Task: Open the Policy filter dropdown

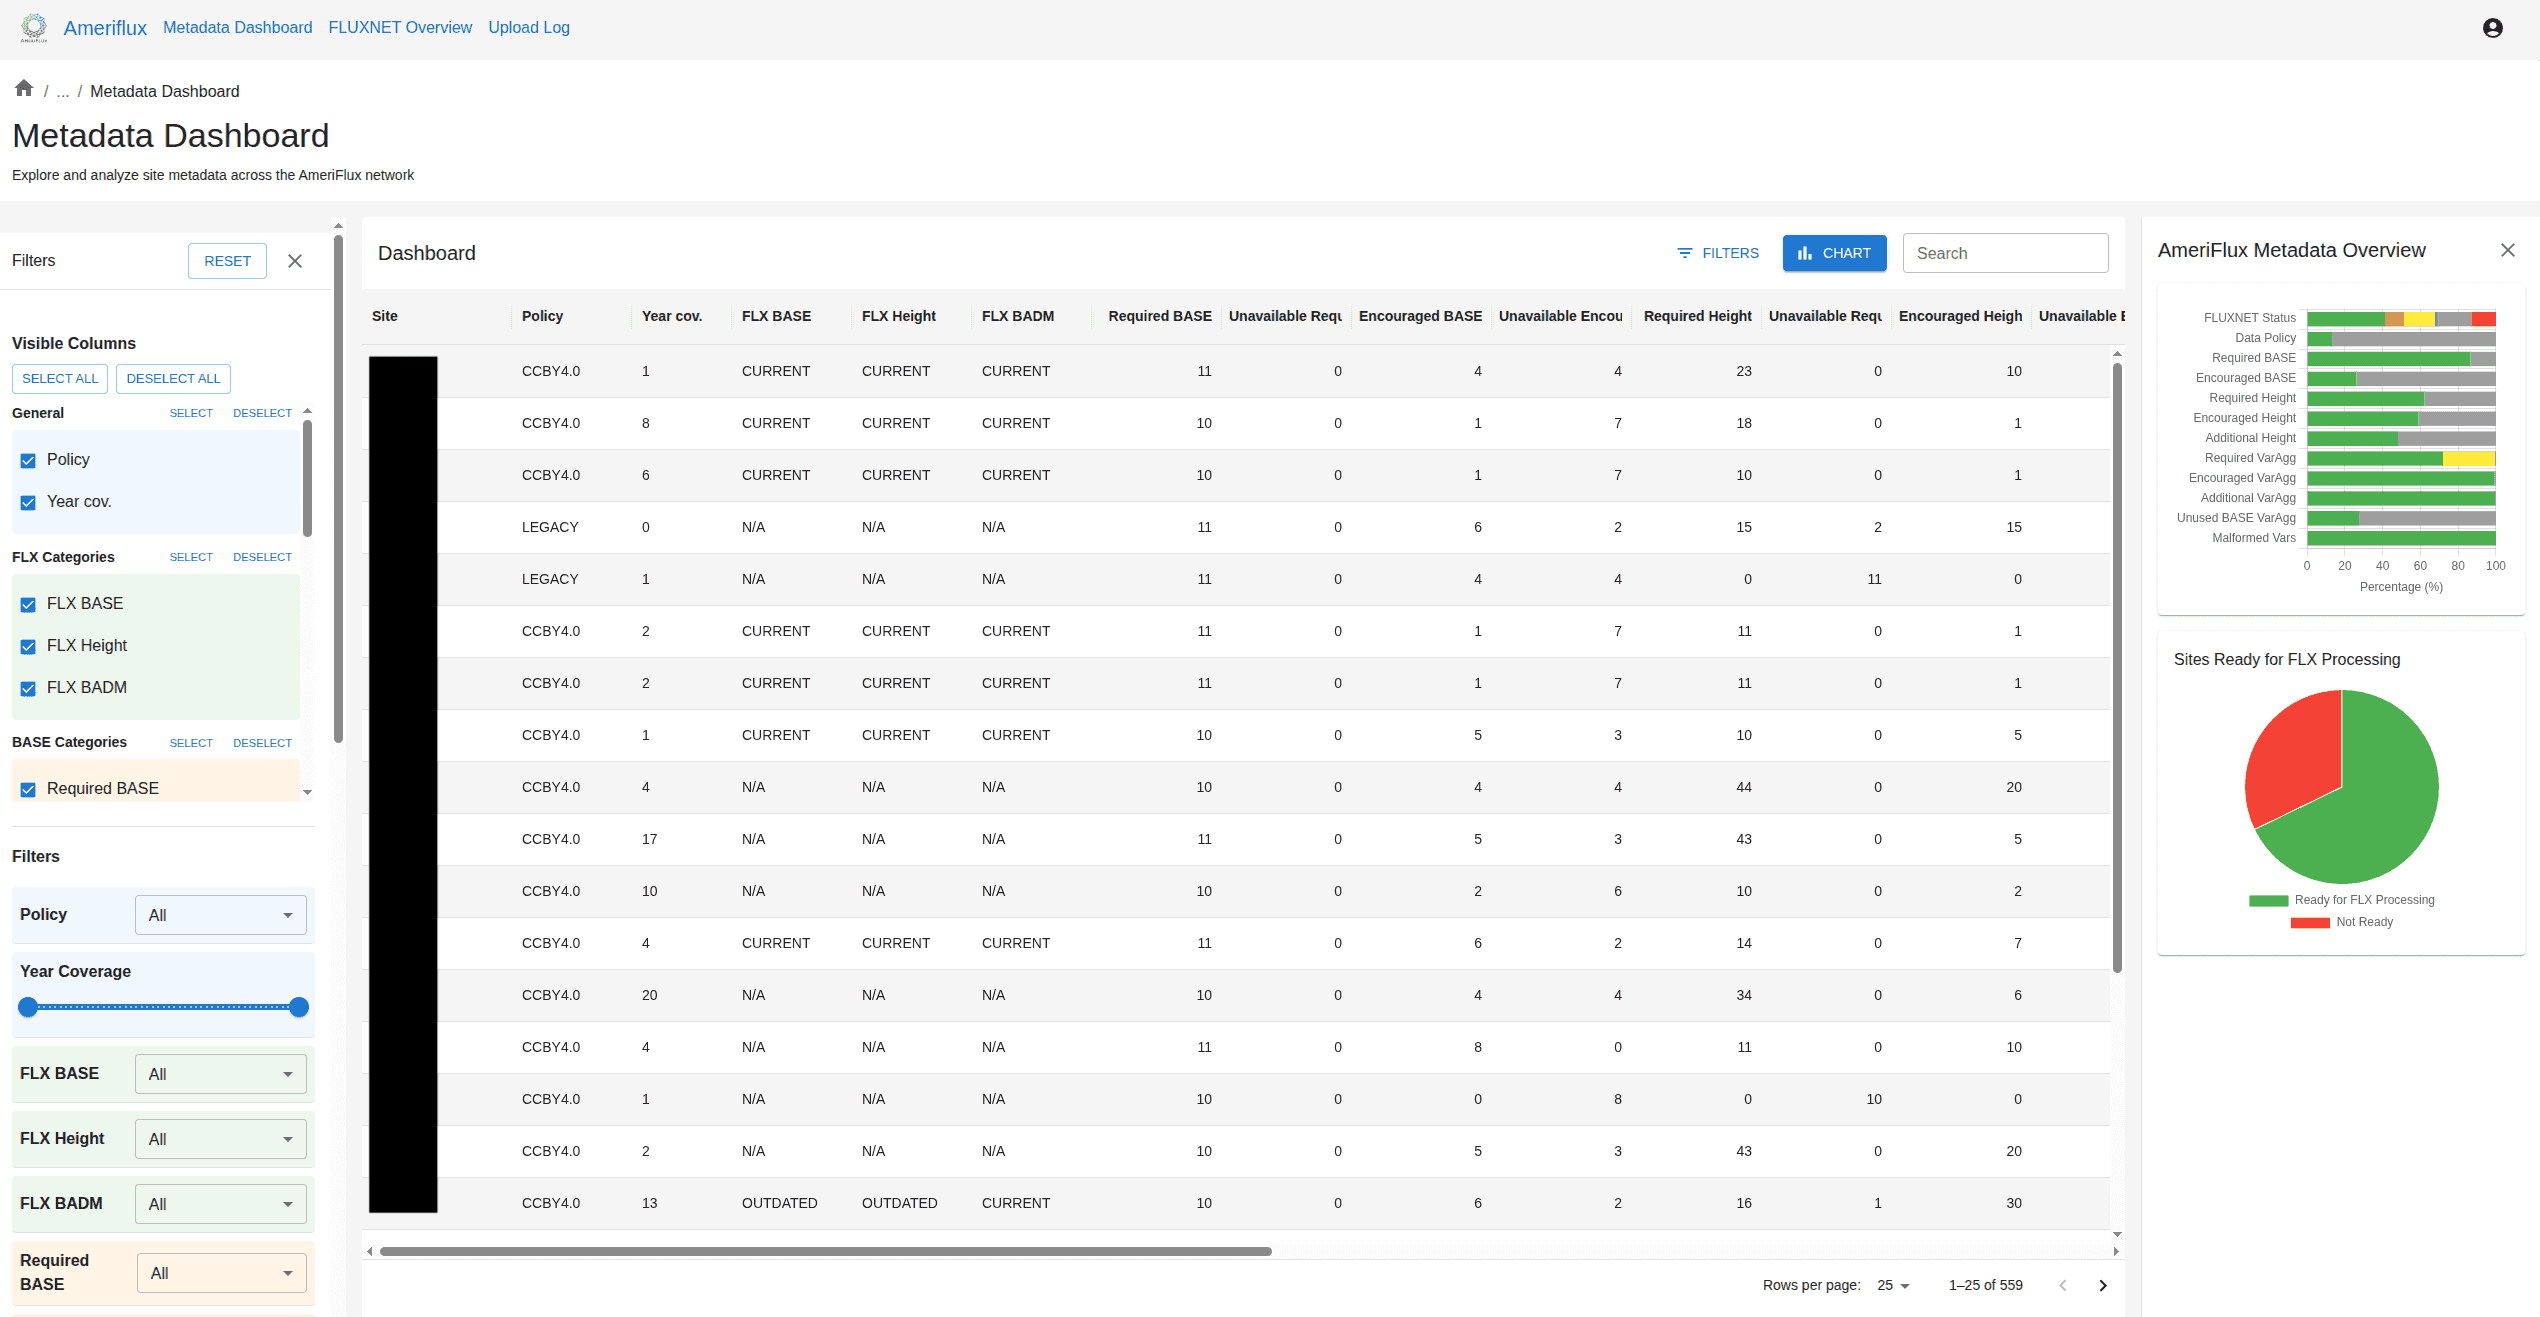Action: [220, 915]
